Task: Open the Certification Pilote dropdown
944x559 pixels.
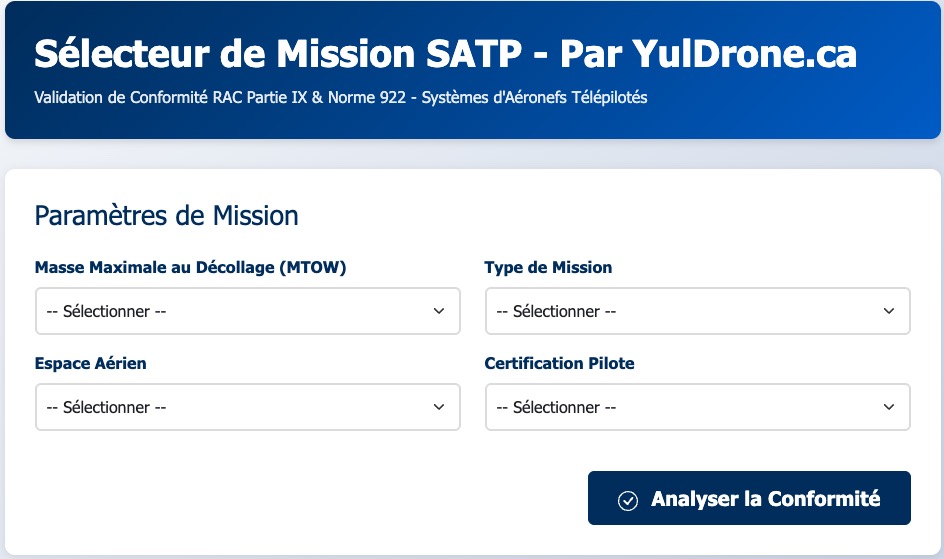Action: (x=698, y=407)
